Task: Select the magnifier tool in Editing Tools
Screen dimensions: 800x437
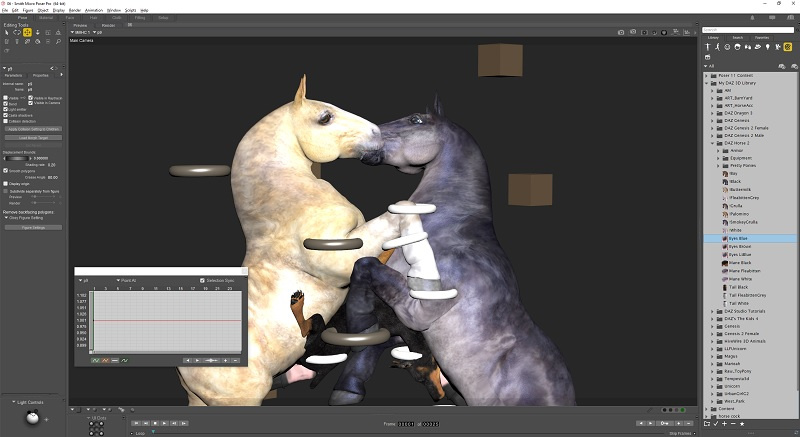Action: pyautogui.click(x=58, y=41)
